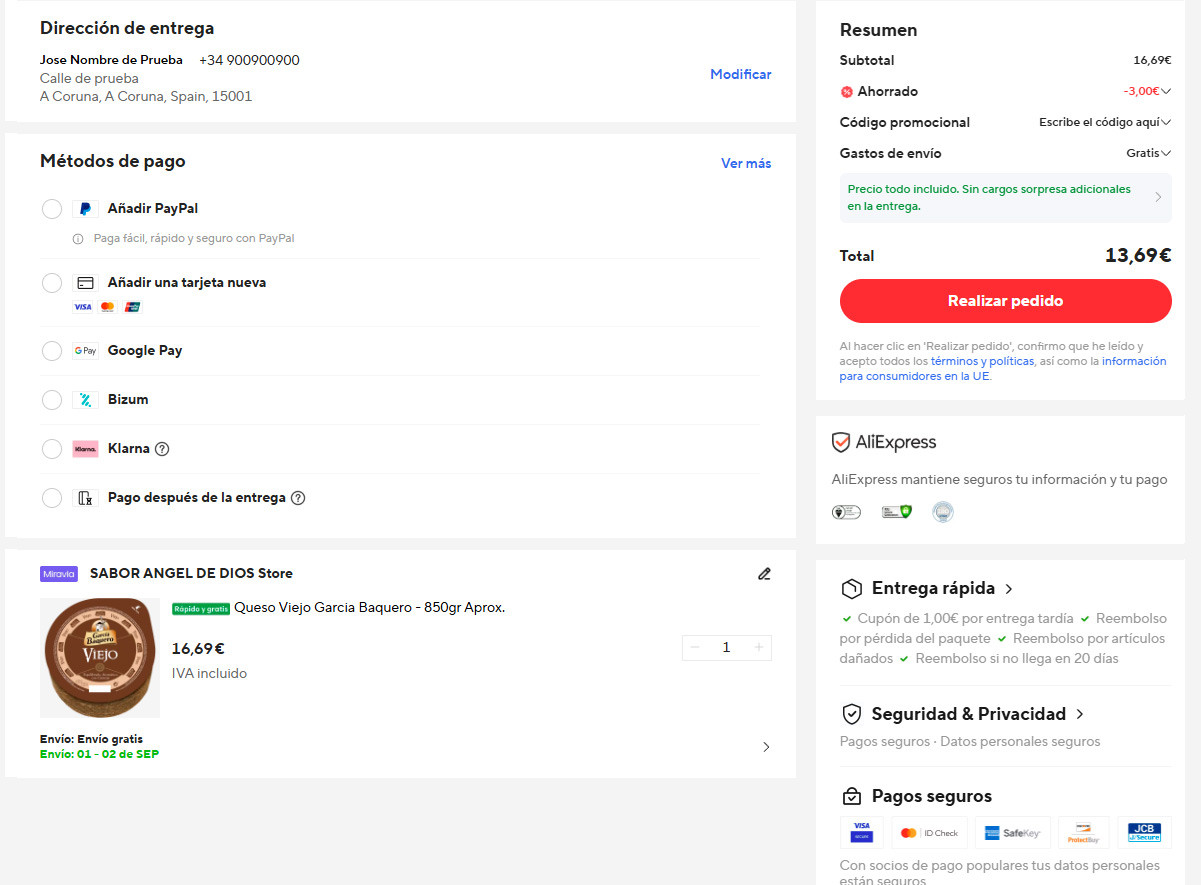The image size is (1201, 885).
Task: Click the Rápido y gratis badge
Action: (201, 608)
